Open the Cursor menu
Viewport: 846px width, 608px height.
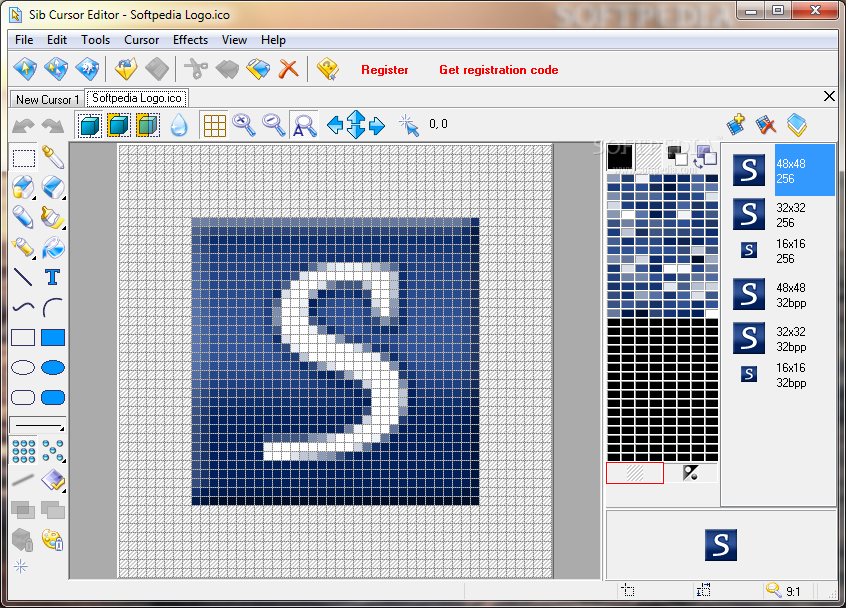point(141,40)
